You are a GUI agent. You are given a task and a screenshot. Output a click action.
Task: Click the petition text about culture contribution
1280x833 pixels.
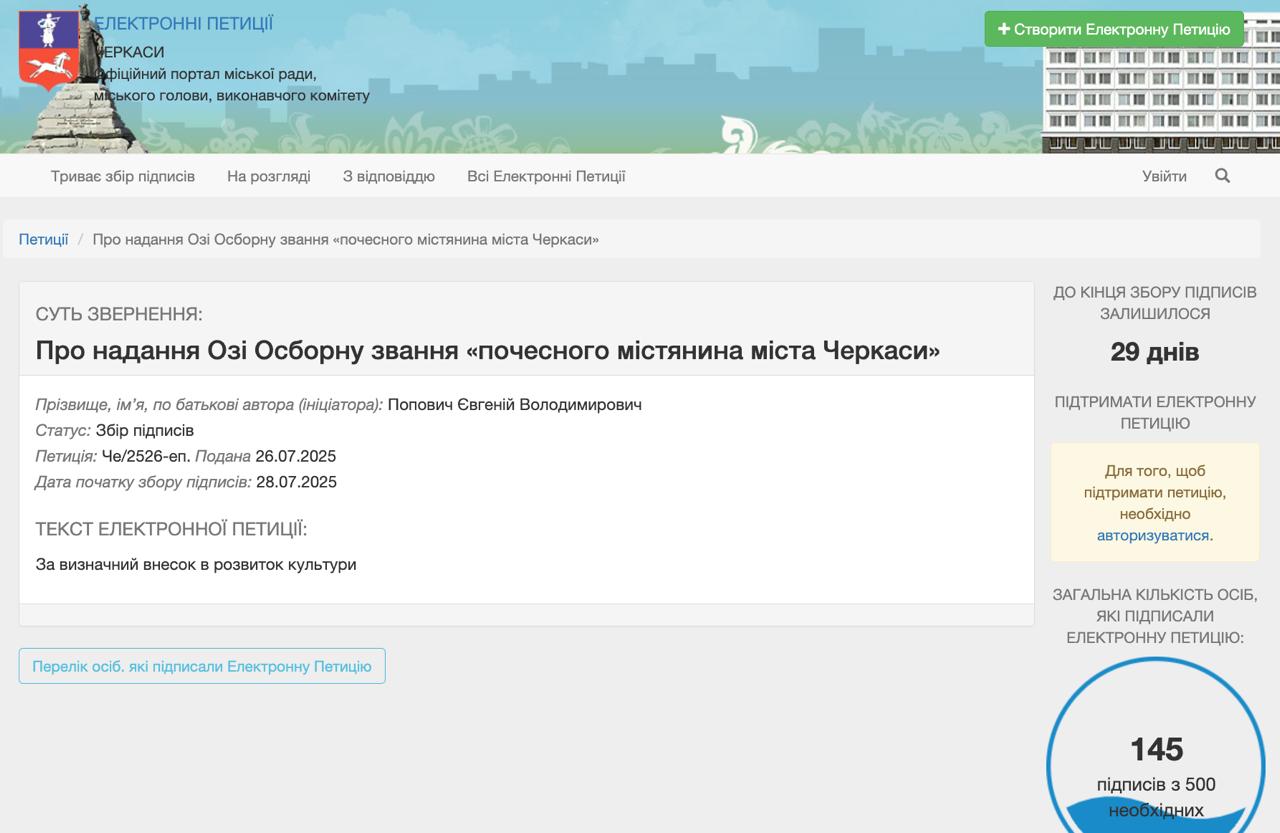[196, 564]
